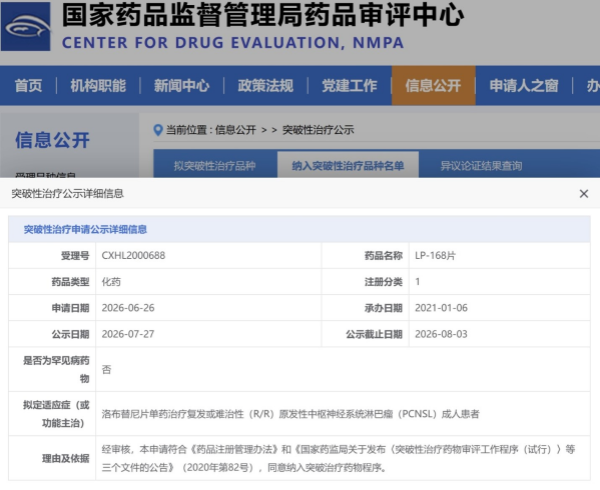The width and height of the screenshot is (600, 490).
Task: Click the 公示截止日期 field label
Action: [x=374, y=334]
